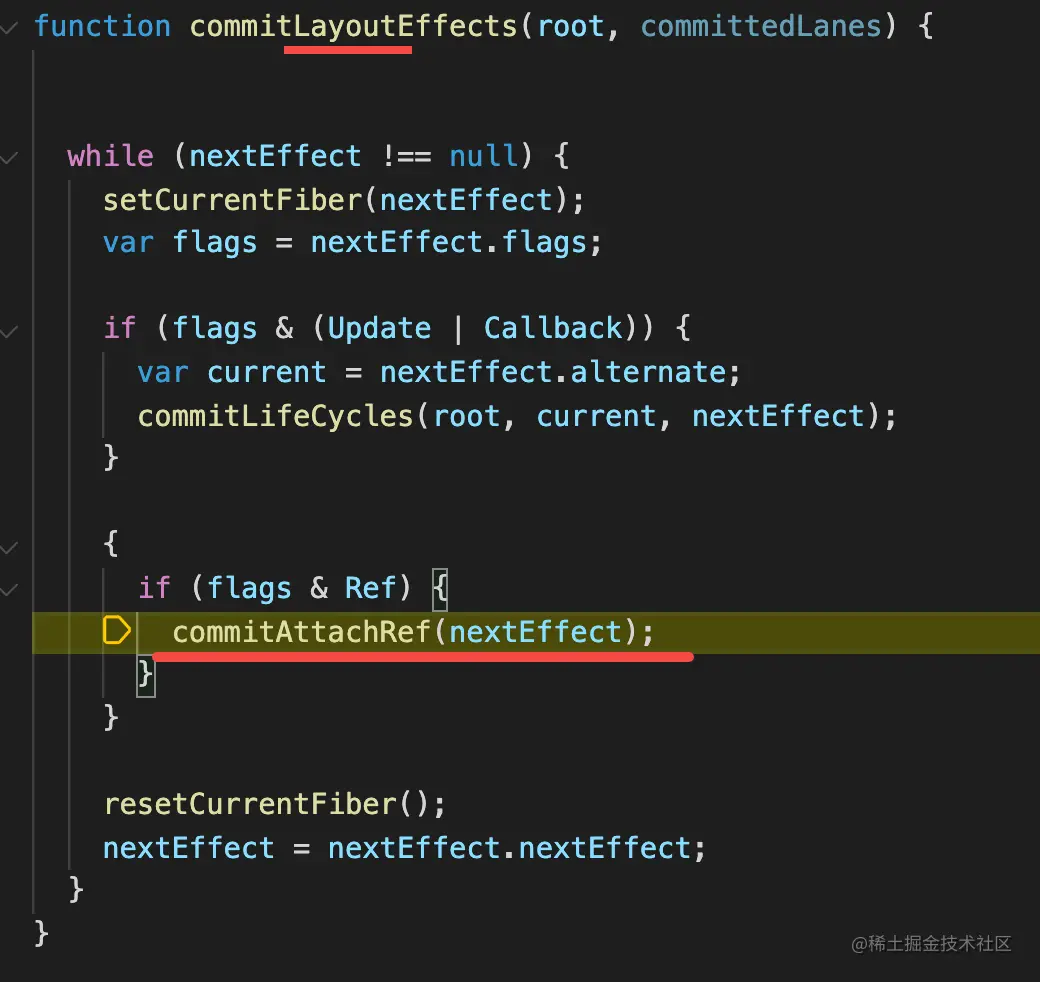Collapse the standalone brace block chevron
1040x982 pixels.
[x=9, y=548]
